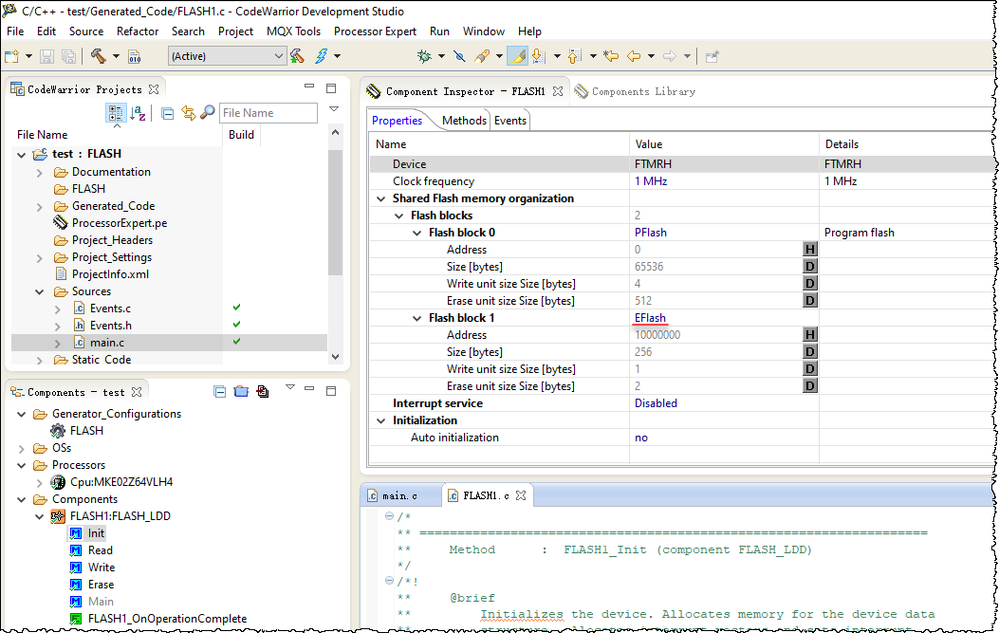Click the lightning bolt flash programmer icon
This screenshot has width=999, height=636.
[x=322, y=56]
